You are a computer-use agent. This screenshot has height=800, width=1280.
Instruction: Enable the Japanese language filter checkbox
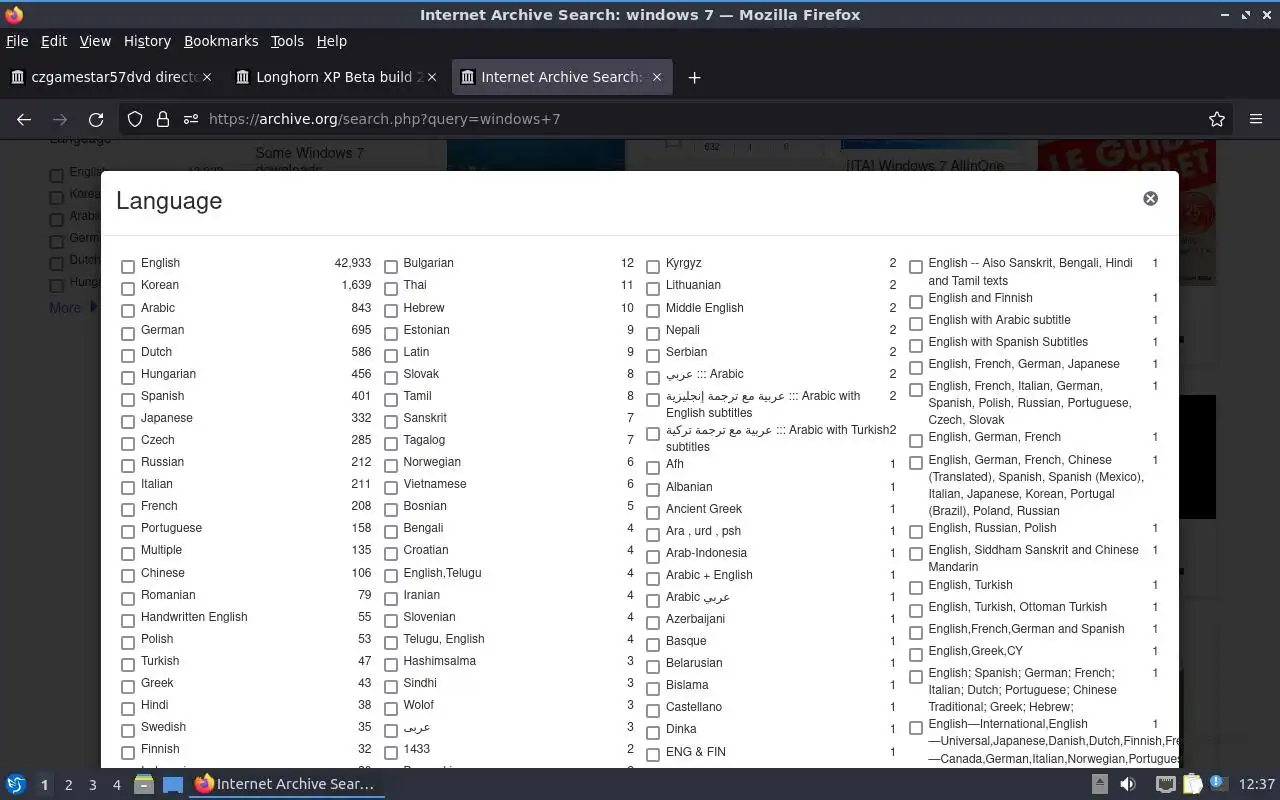(x=128, y=421)
